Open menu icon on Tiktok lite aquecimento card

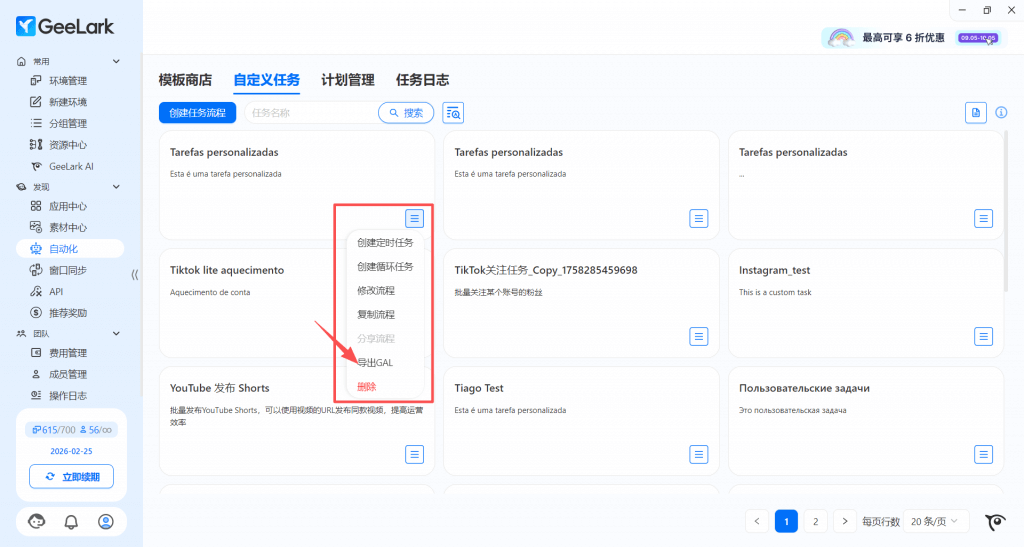click(x=415, y=336)
